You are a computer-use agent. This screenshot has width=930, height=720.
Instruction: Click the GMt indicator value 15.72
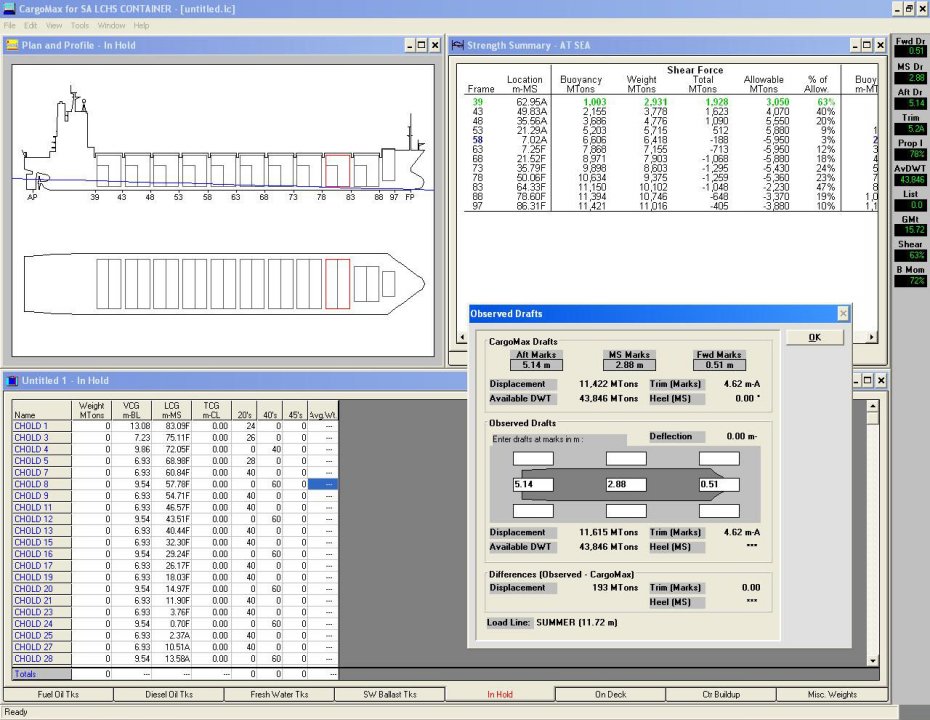click(x=910, y=230)
